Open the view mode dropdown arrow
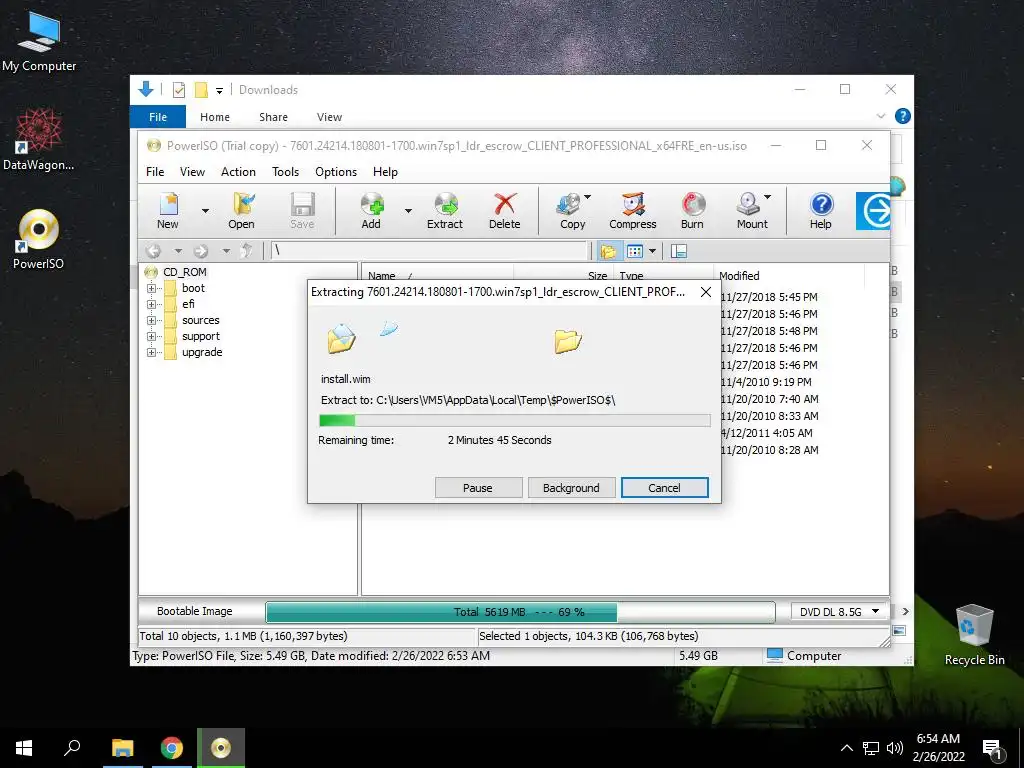 (652, 251)
